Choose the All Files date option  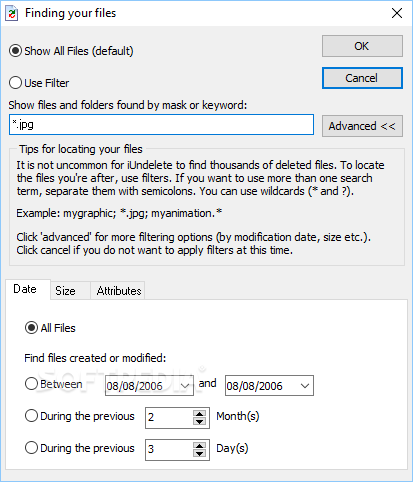50,328
